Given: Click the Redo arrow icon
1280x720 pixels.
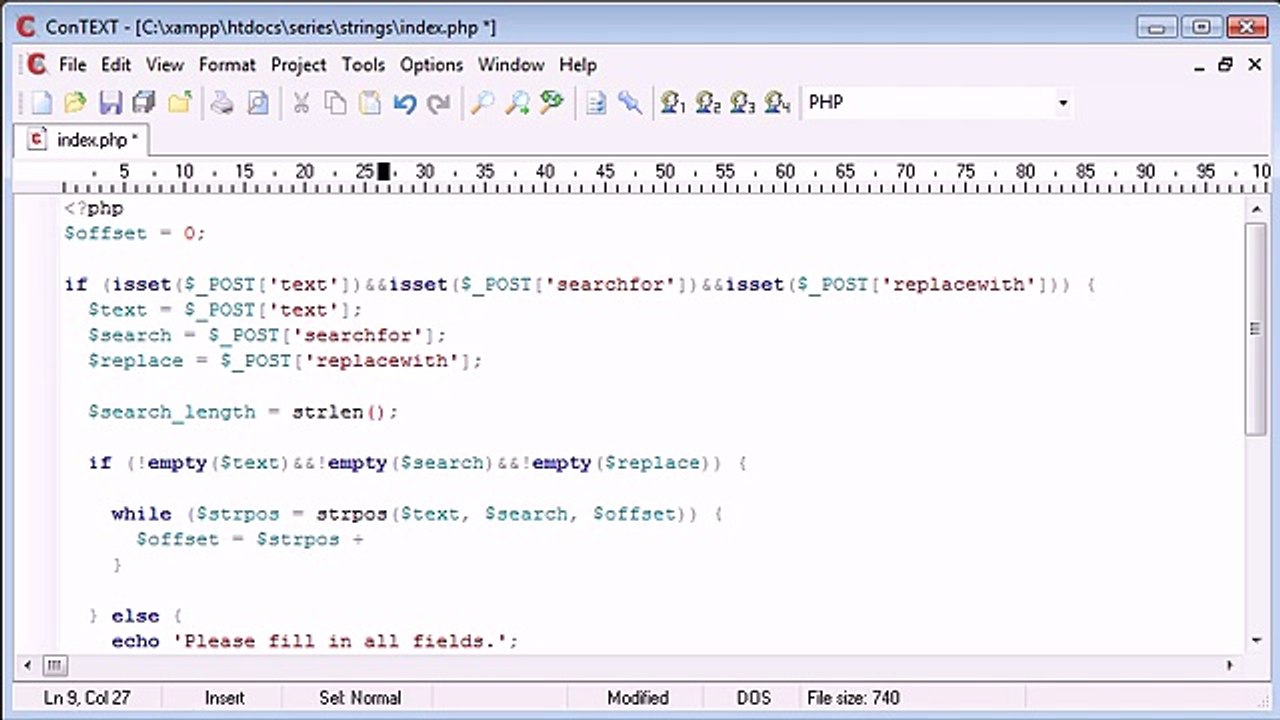Looking at the screenshot, I should coord(438,102).
